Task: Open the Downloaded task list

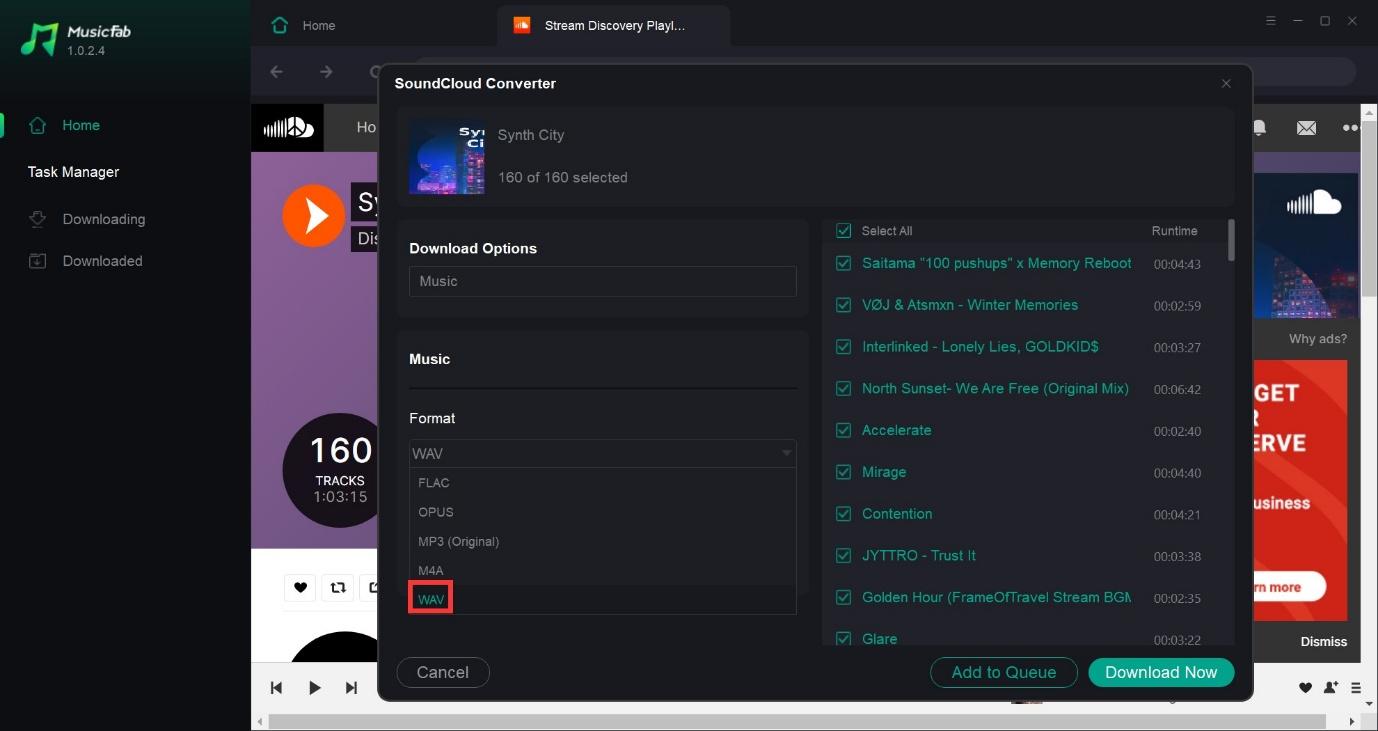Action: tap(85, 261)
